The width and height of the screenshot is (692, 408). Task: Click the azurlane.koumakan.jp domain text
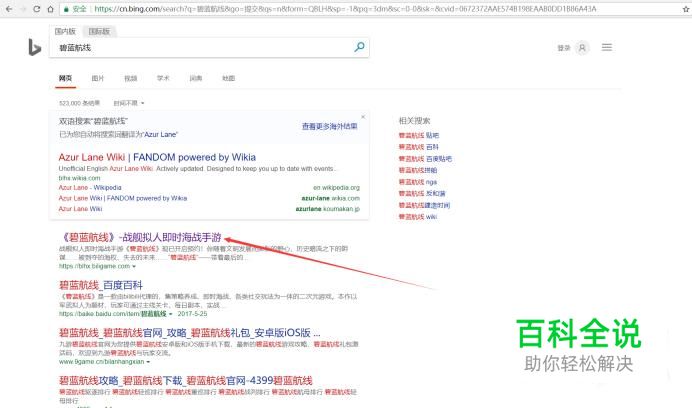pyautogui.click(x=327, y=208)
